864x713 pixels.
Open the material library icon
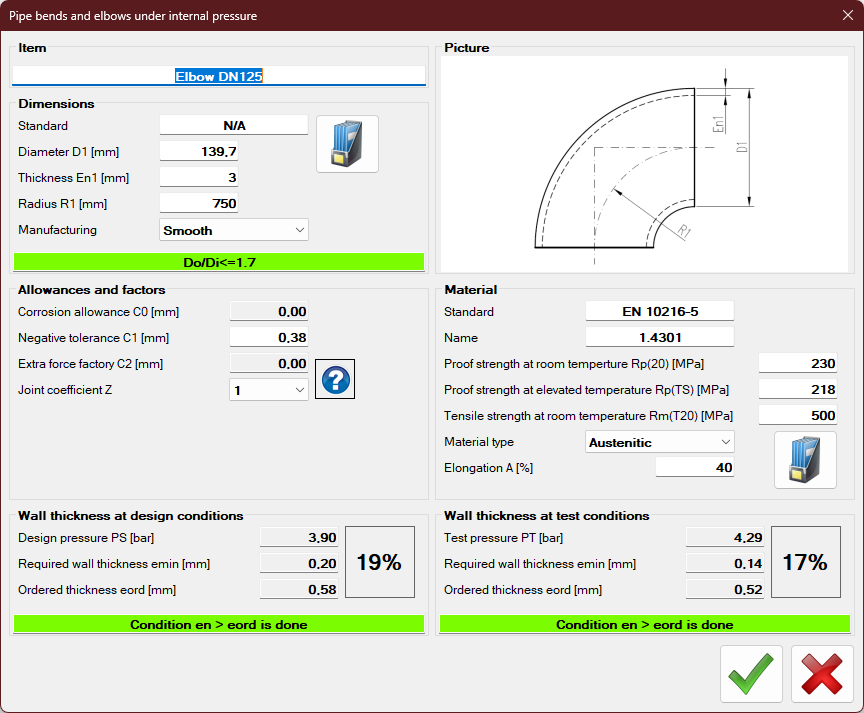coord(805,460)
